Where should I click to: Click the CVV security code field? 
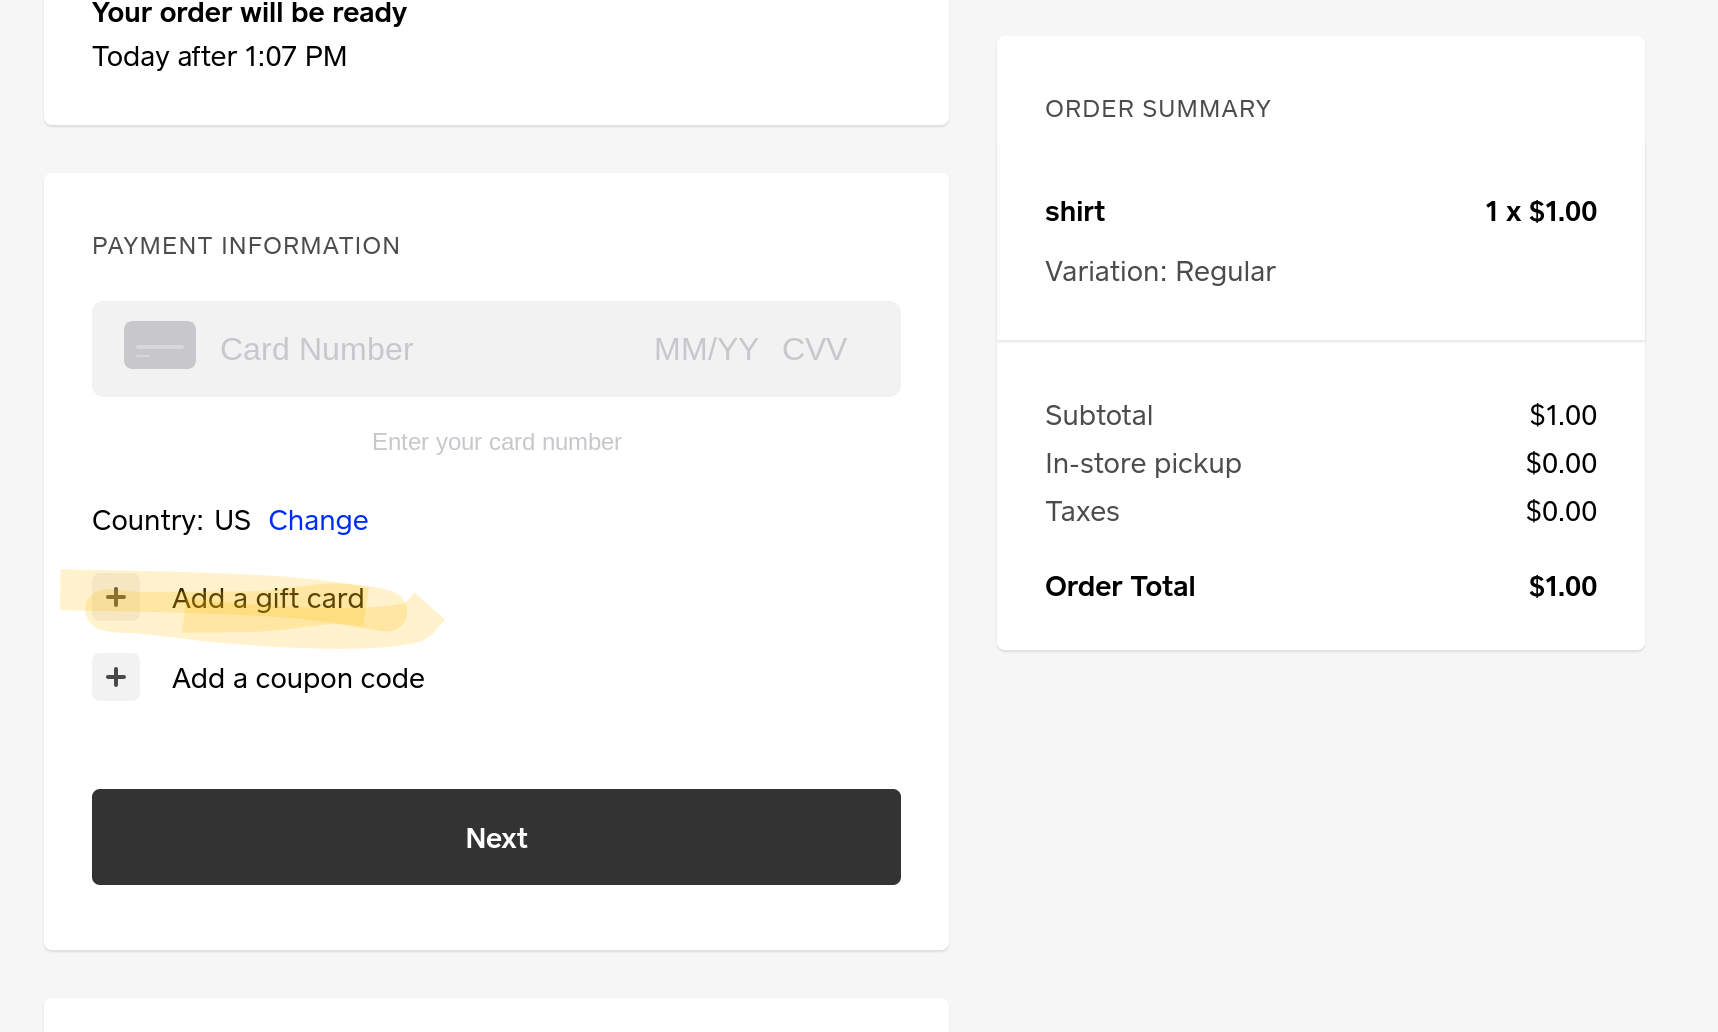[814, 349]
